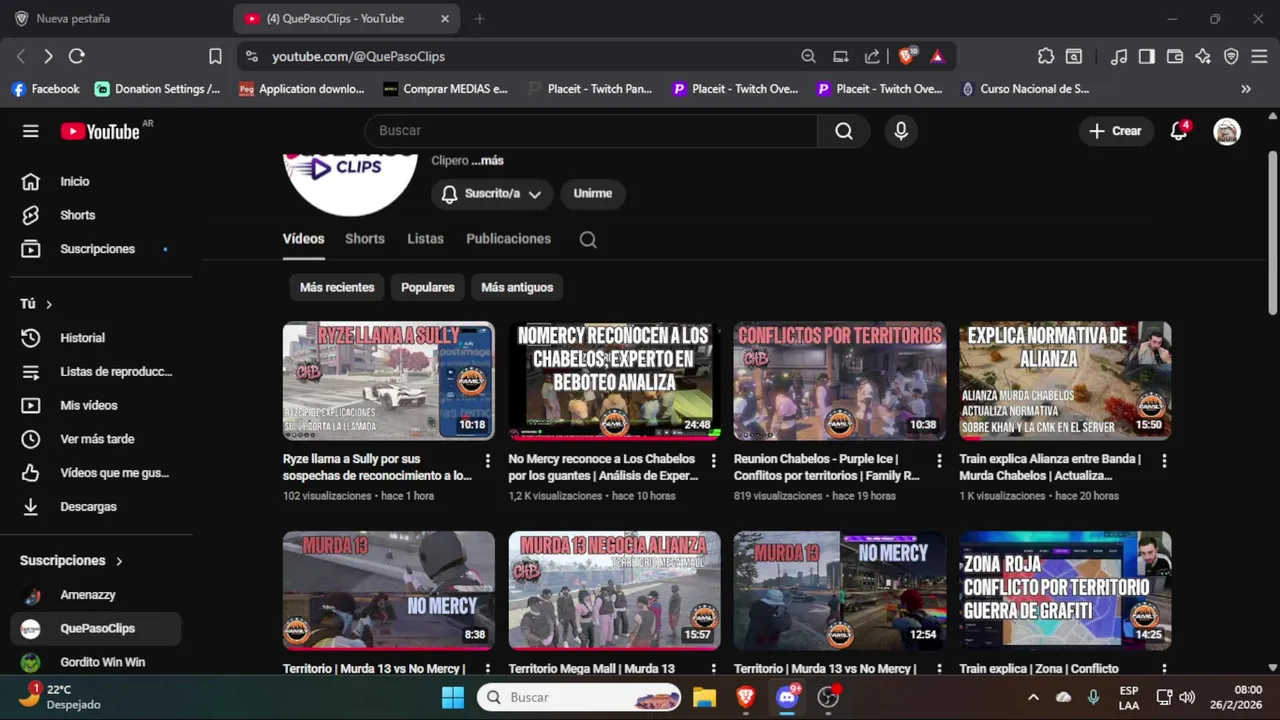Viewport: 1280px width, 720px height.
Task: Switch to the Shorts channel tab
Action: 365,239
